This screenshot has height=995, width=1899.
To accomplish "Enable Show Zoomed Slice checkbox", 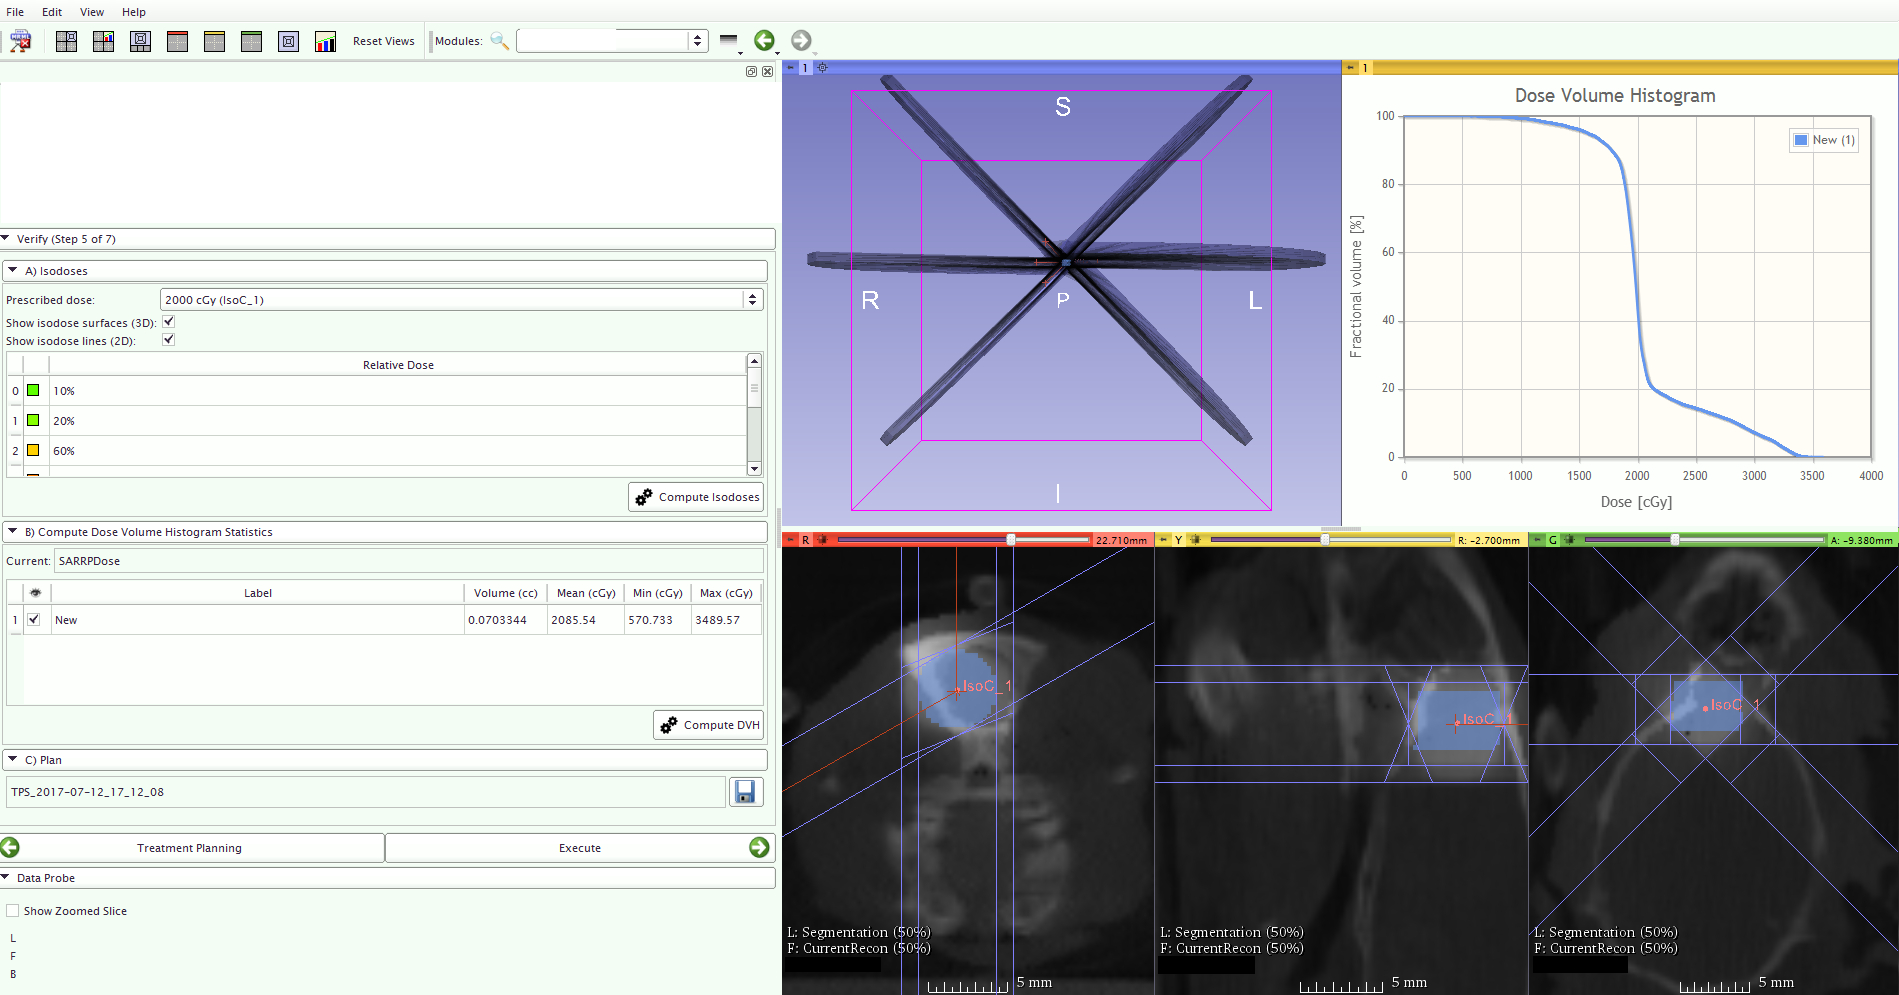I will [x=13, y=911].
